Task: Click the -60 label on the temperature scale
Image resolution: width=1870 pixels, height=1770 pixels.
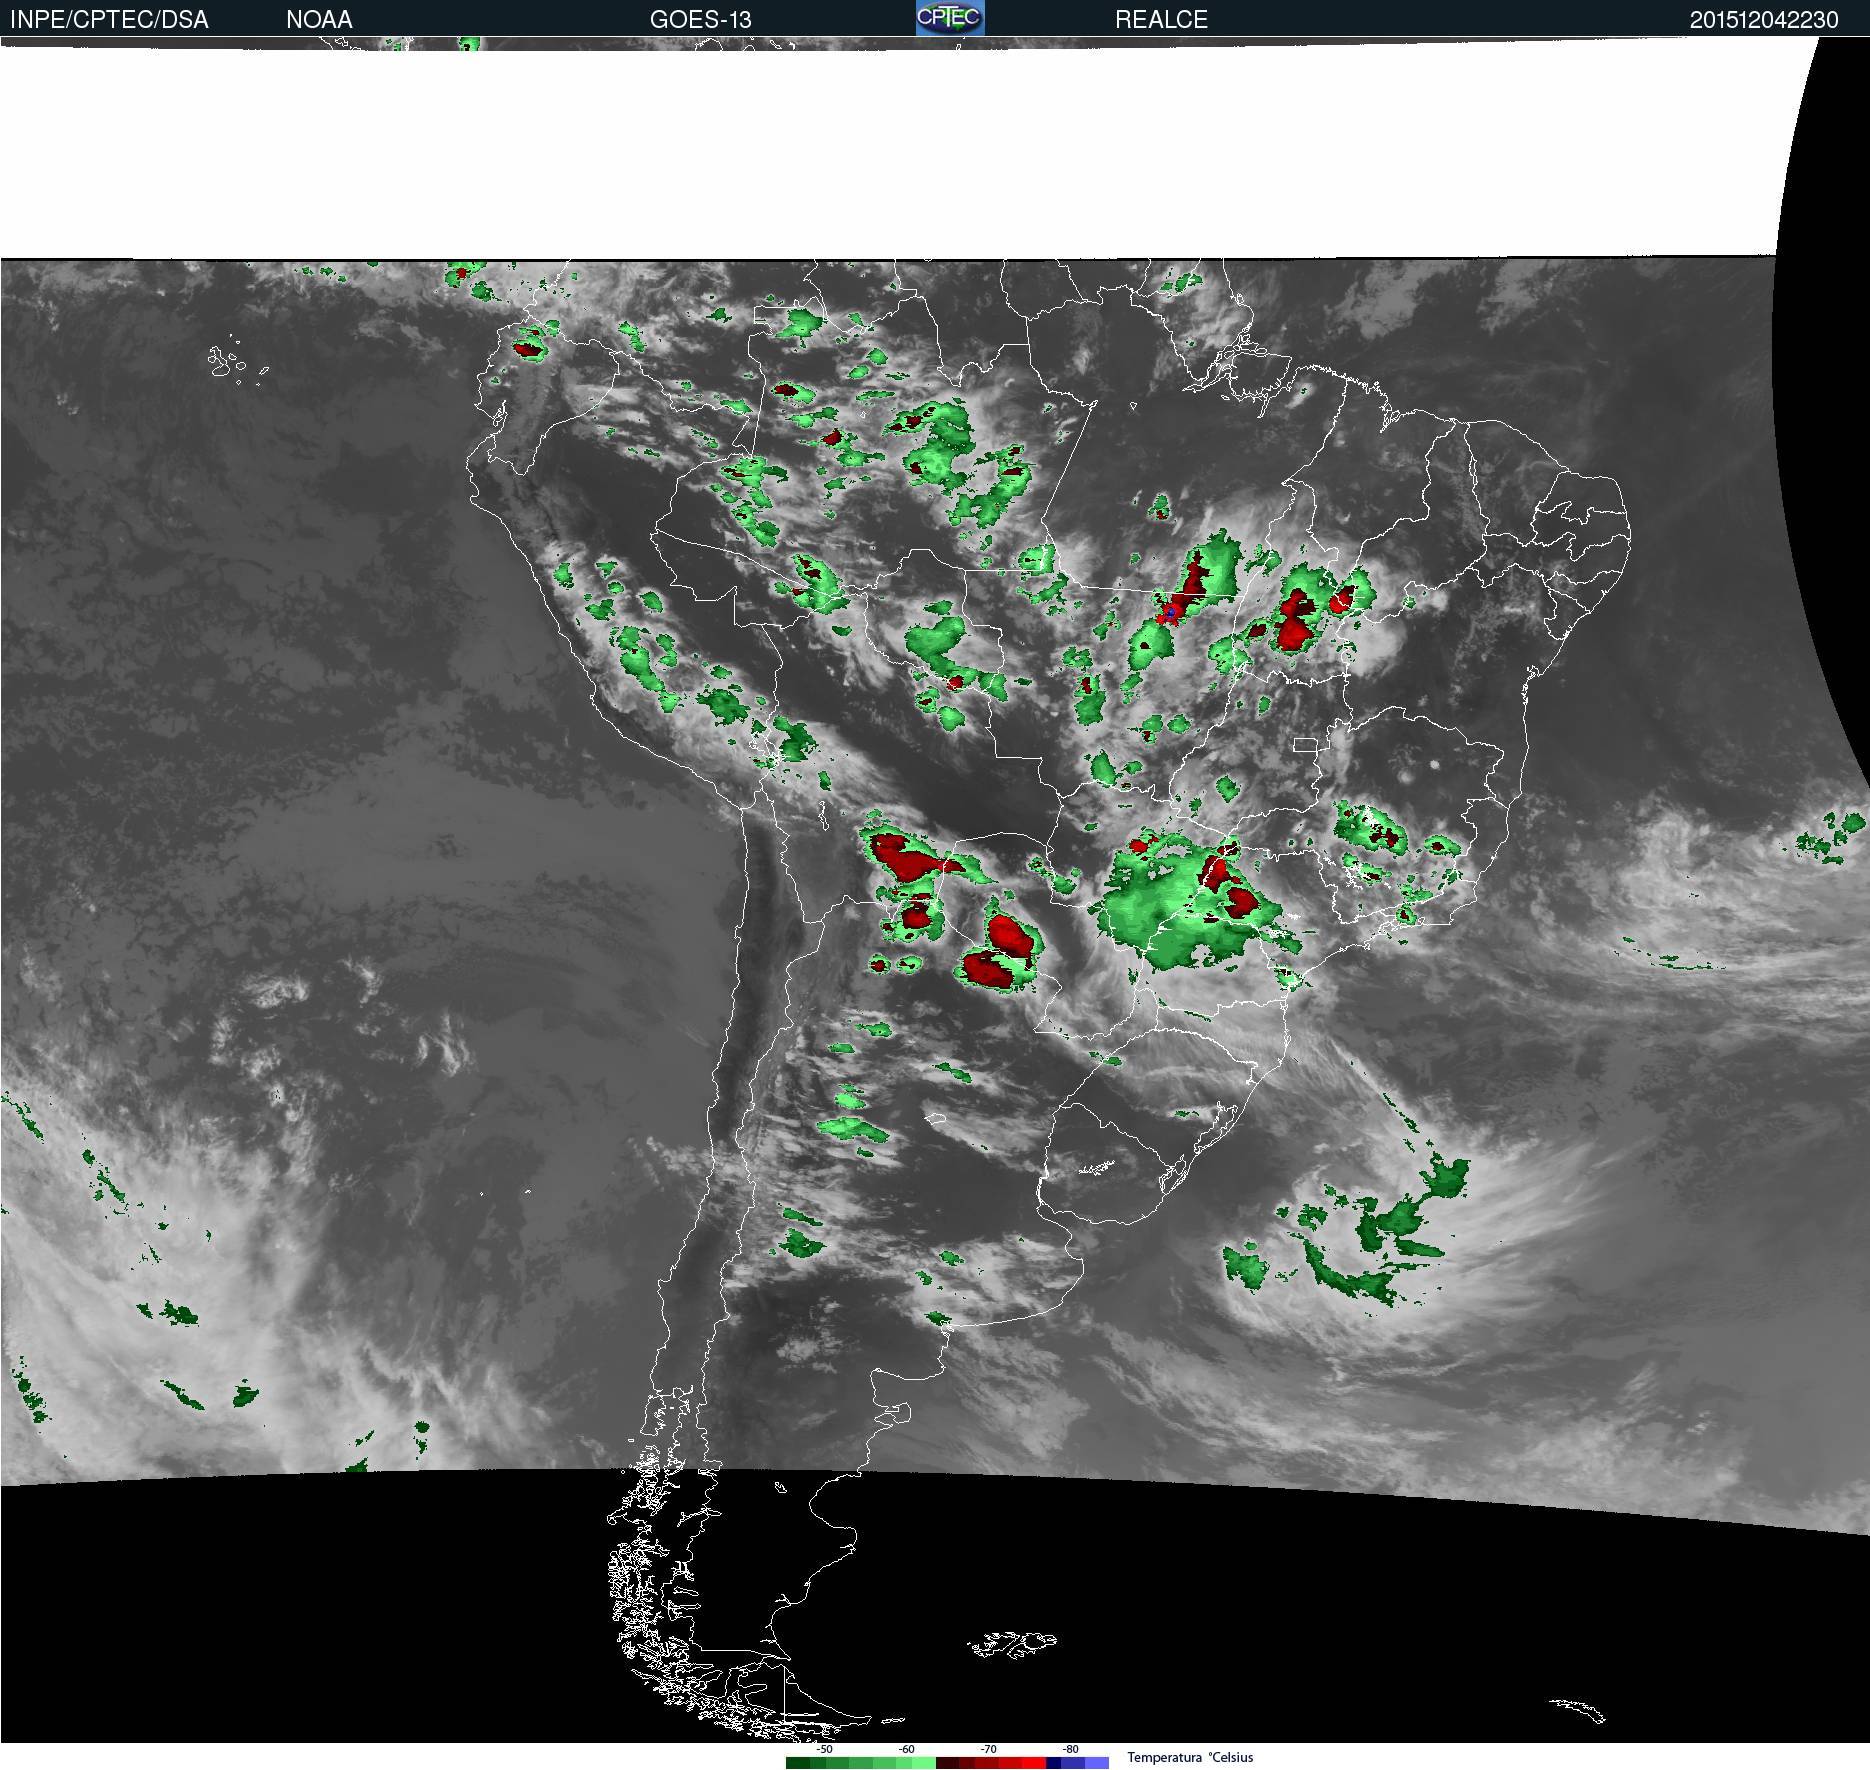Action: 906,1749
